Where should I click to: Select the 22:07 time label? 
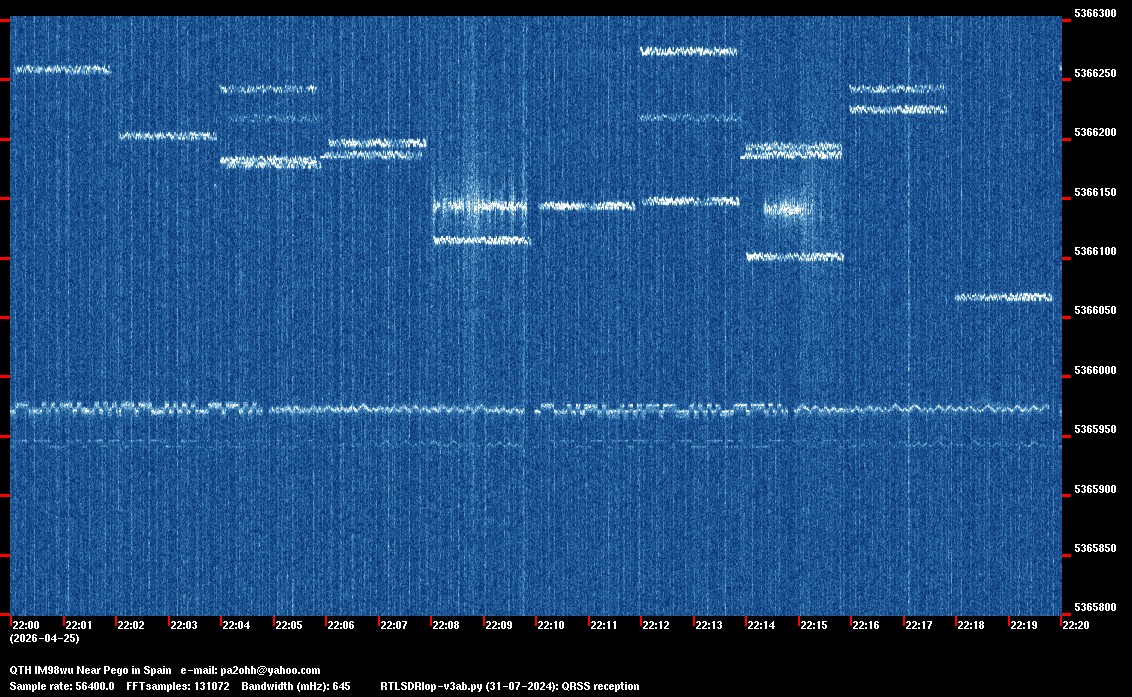point(393,625)
